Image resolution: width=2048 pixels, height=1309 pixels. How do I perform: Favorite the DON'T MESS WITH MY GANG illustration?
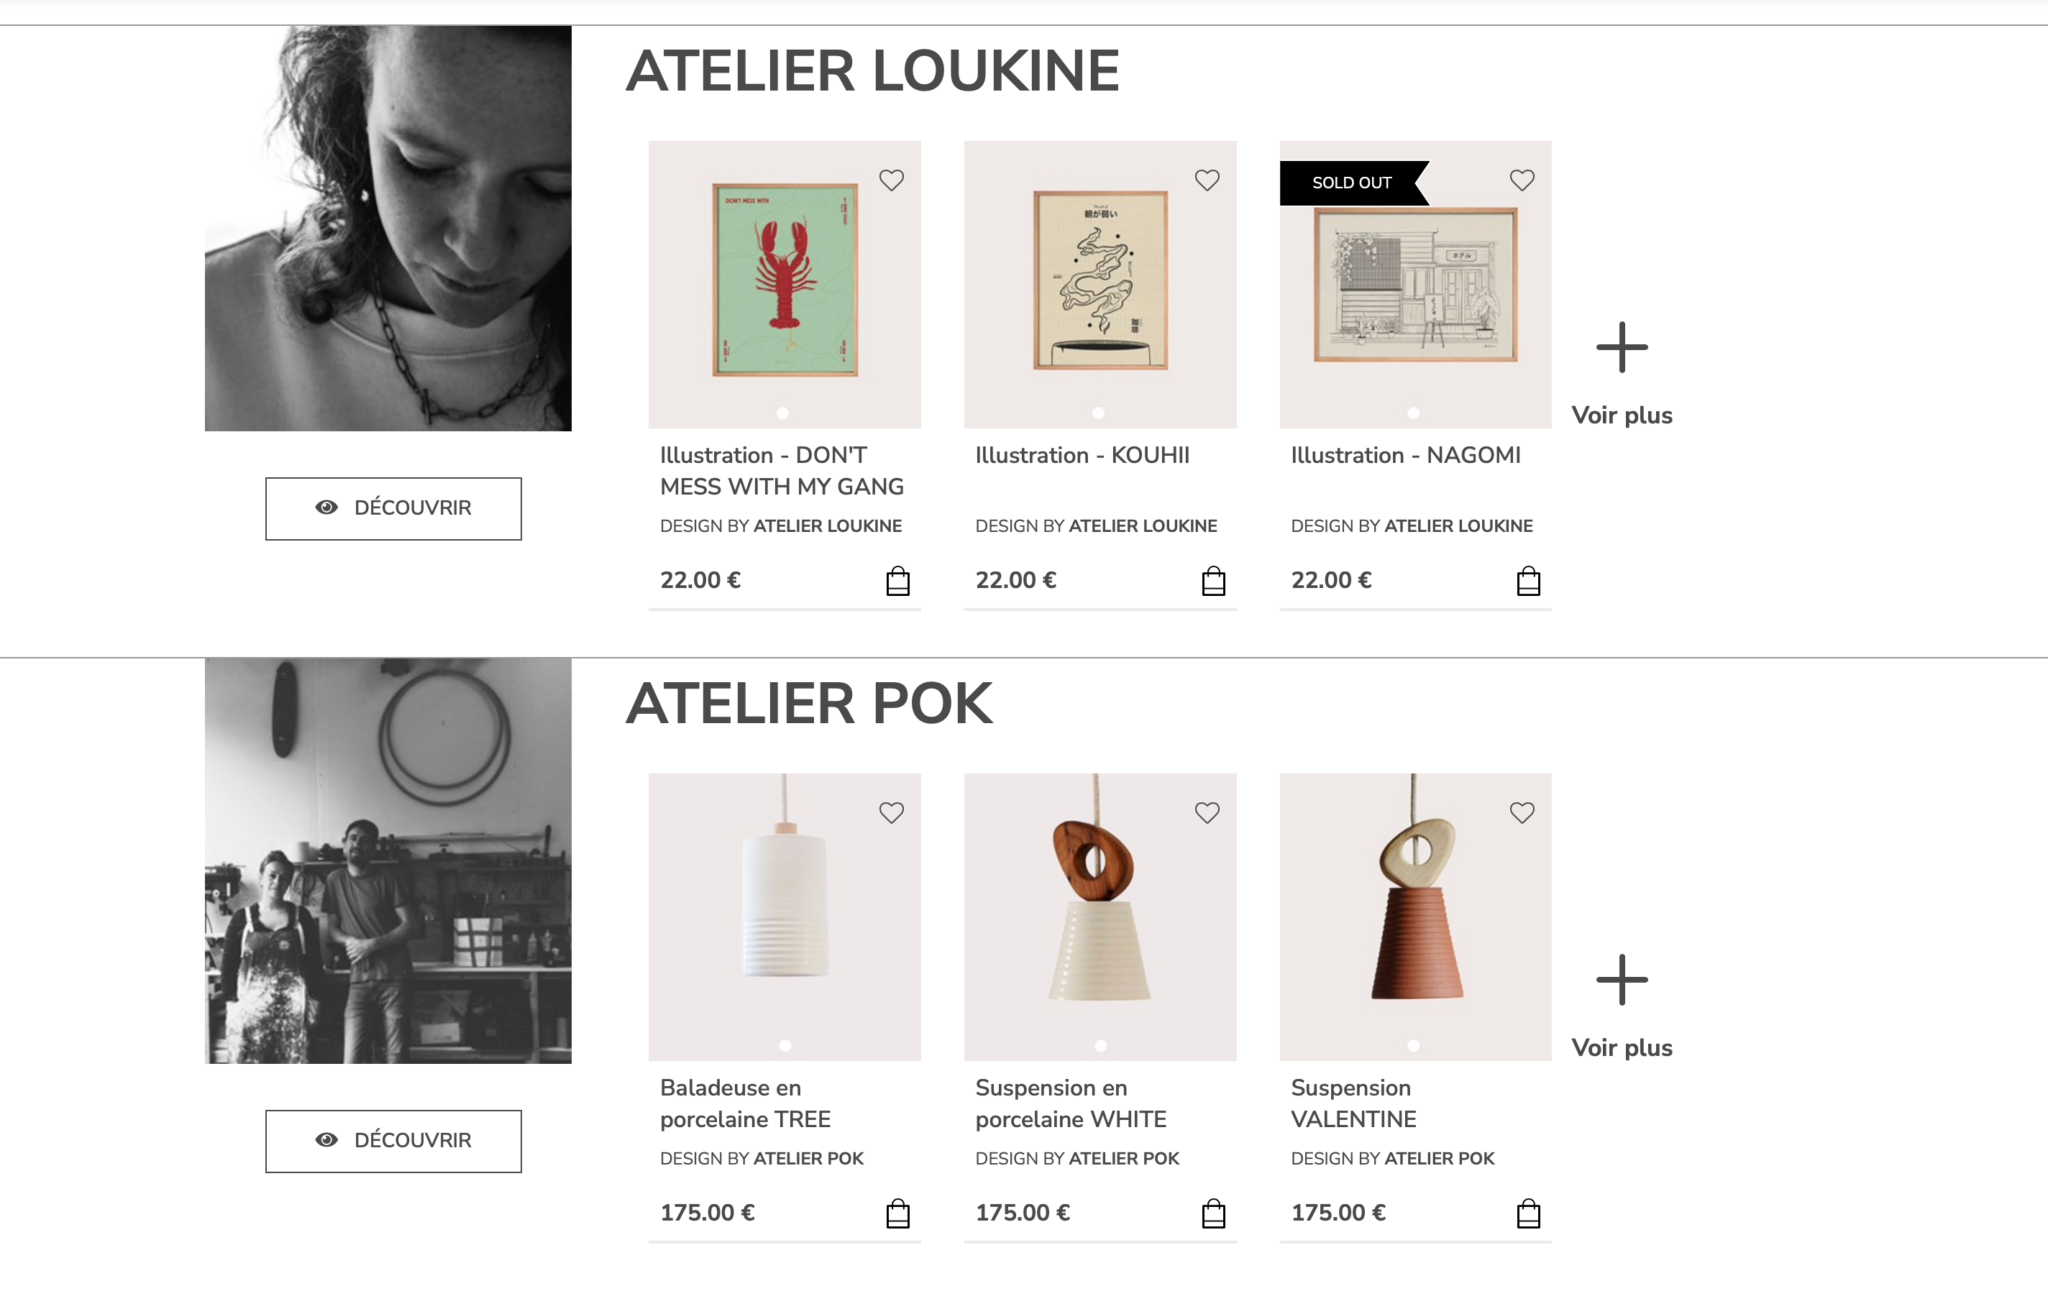(891, 180)
